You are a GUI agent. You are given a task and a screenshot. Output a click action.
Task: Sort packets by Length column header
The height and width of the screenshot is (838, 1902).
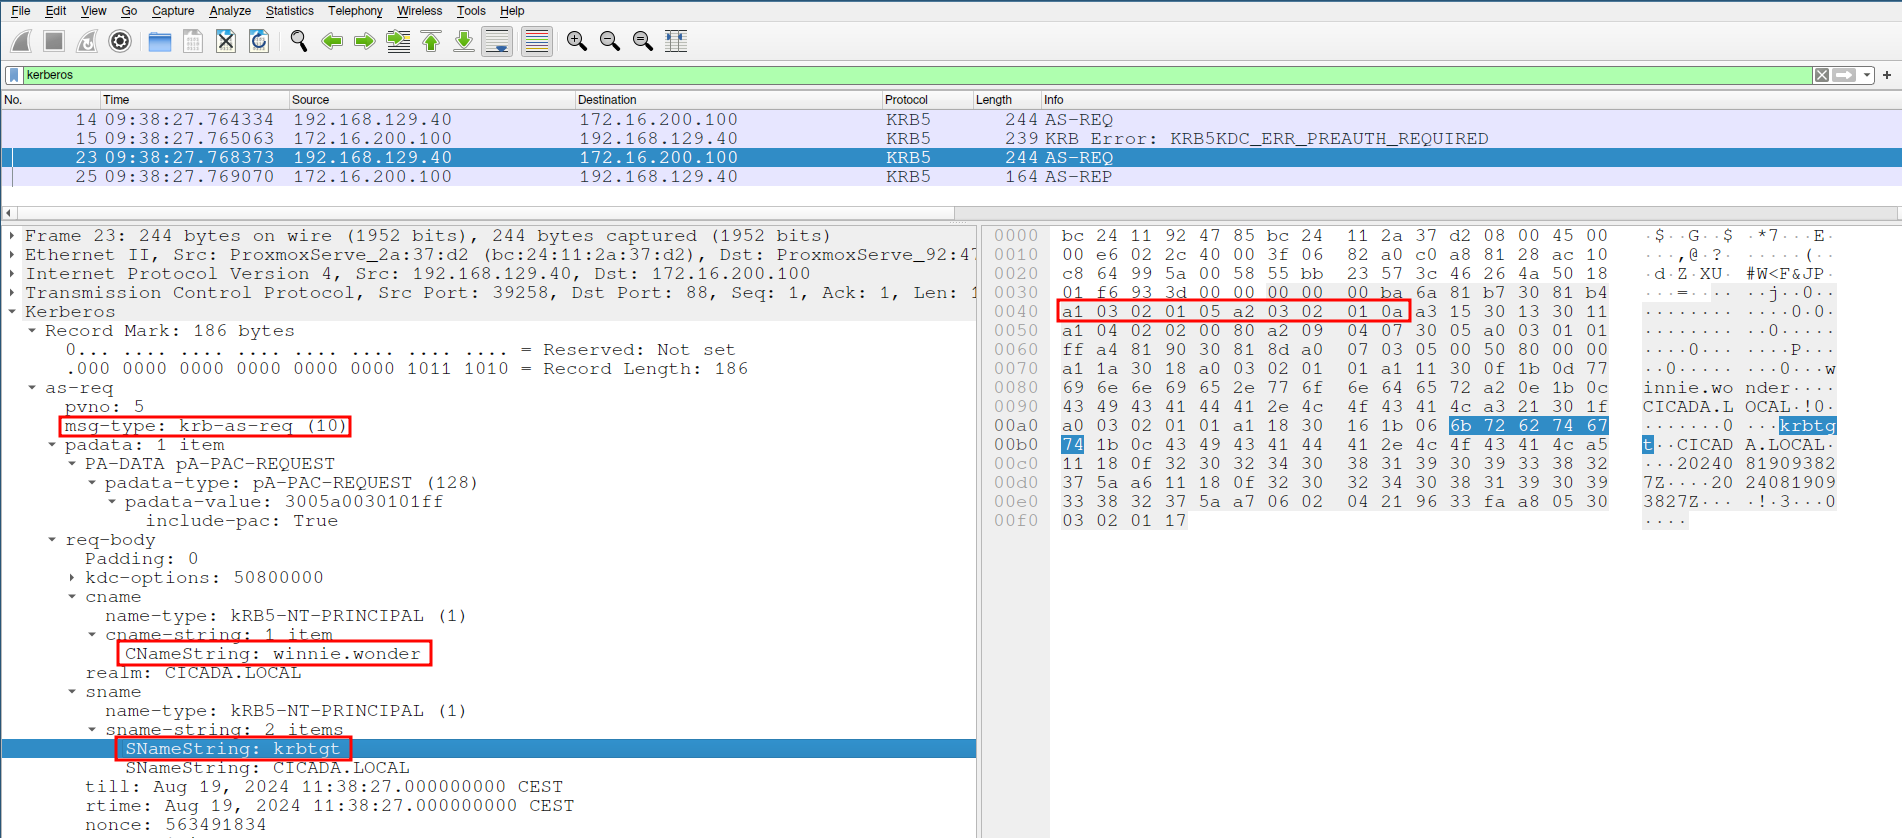pos(1007,100)
